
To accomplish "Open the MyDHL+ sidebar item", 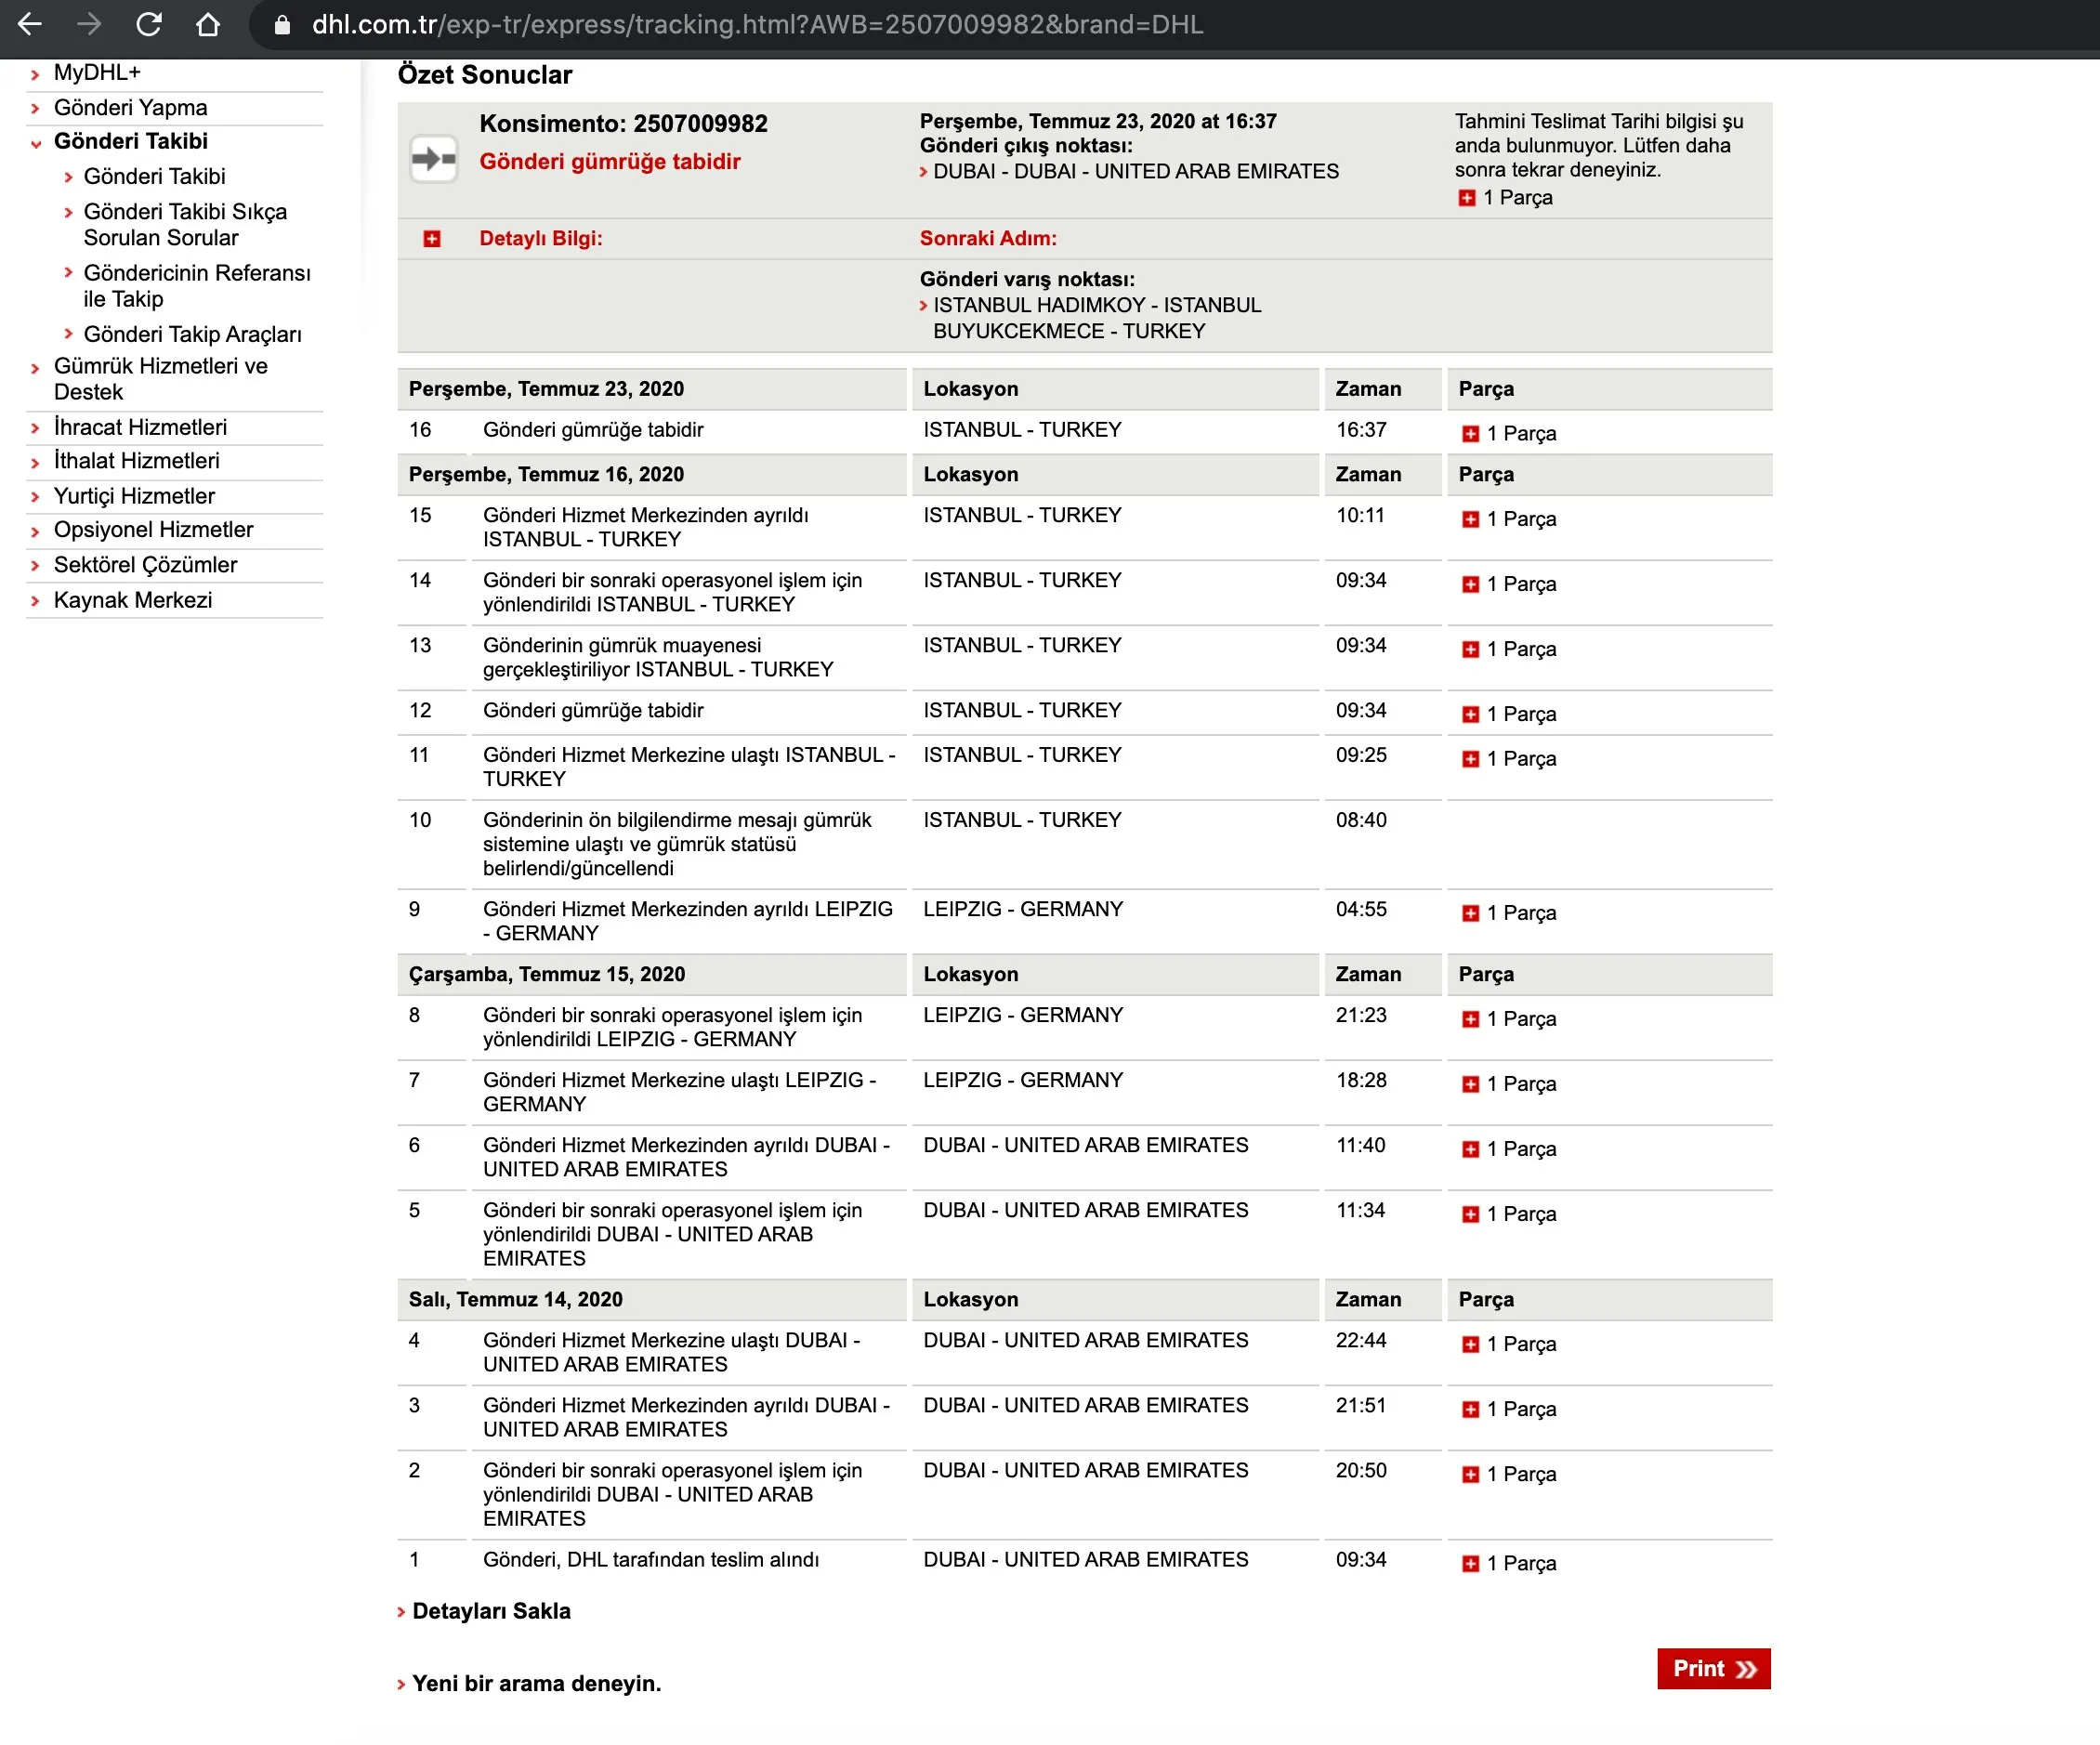I will pos(97,73).
